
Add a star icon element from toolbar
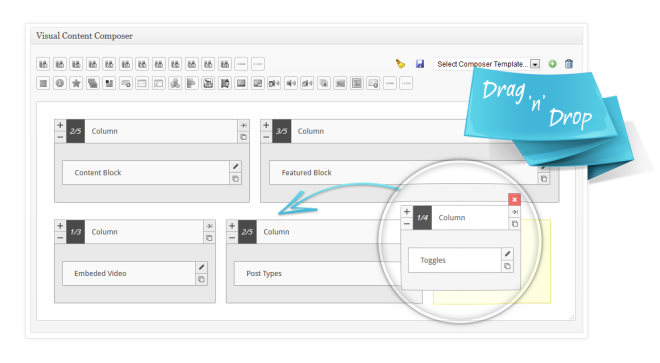pos(76,83)
